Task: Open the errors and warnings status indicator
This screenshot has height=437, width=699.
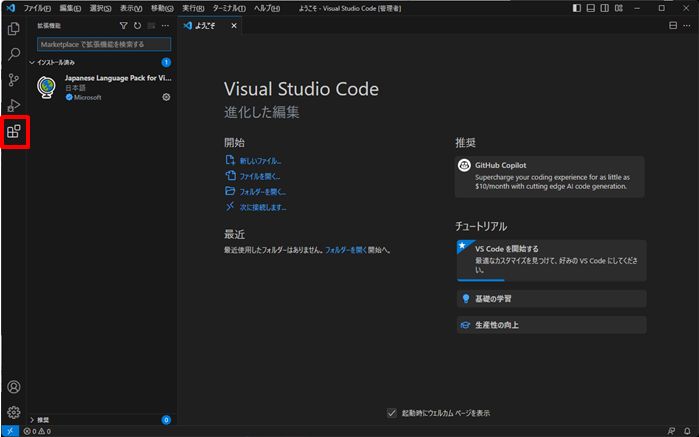Action: tap(37, 431)
